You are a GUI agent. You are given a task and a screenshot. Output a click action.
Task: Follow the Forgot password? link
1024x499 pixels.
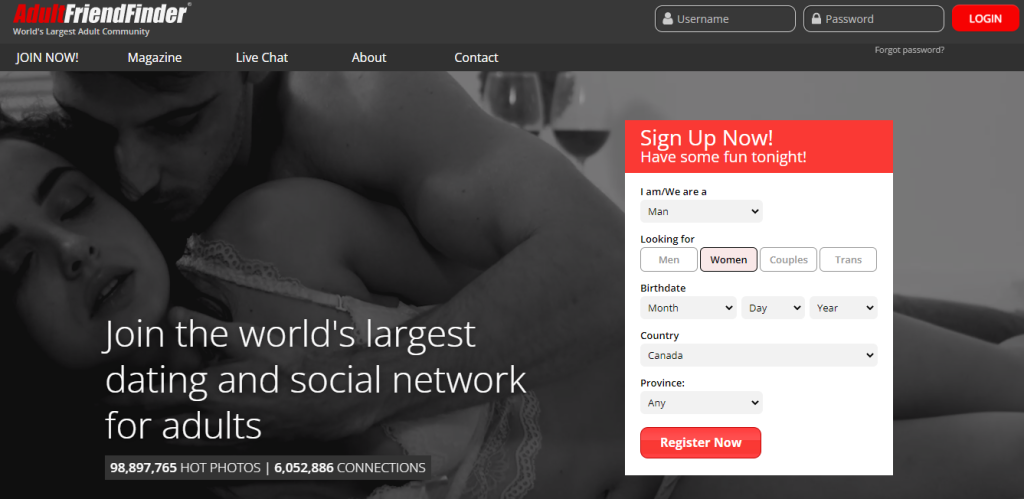[909, 50]
